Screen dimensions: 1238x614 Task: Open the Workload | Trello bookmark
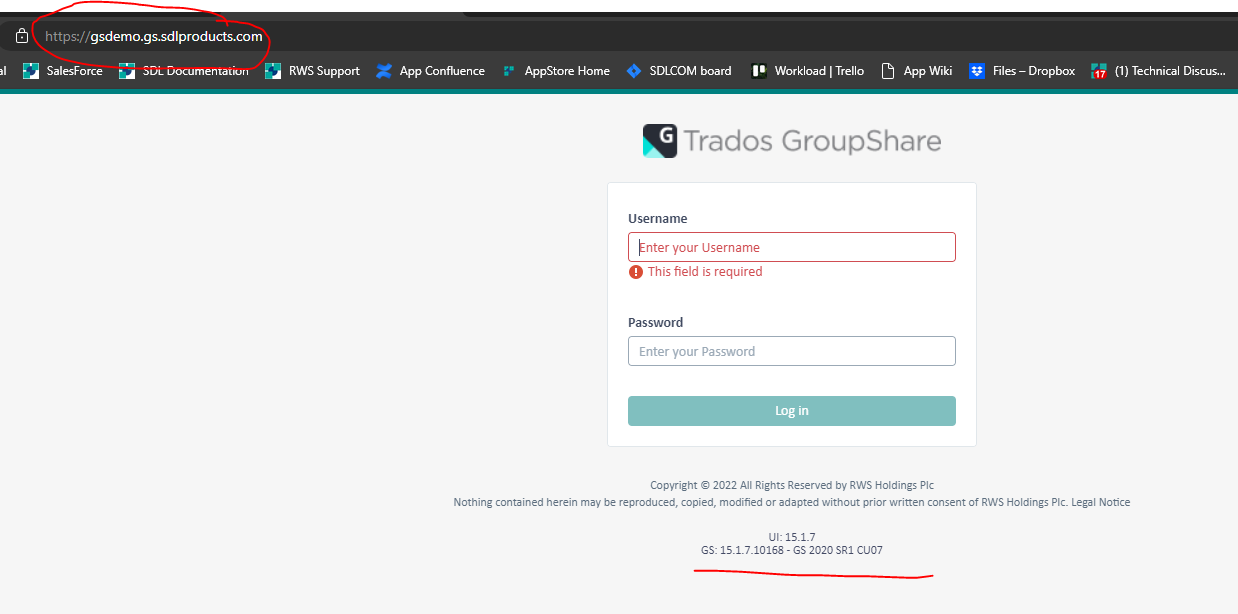click(x=808, y=71)
